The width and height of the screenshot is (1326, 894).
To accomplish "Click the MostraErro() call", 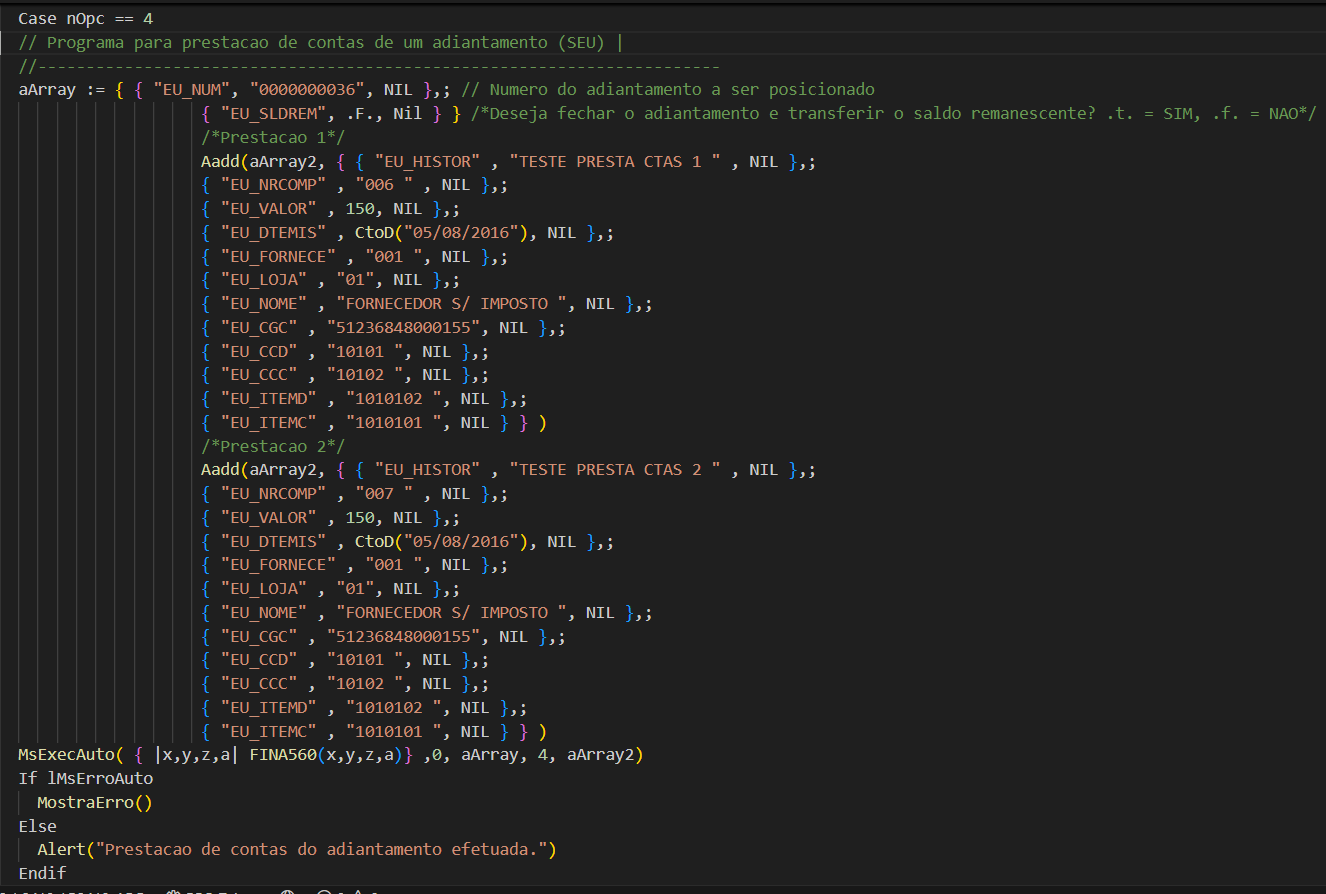I will pyautogui.click(x=94, y=802).
